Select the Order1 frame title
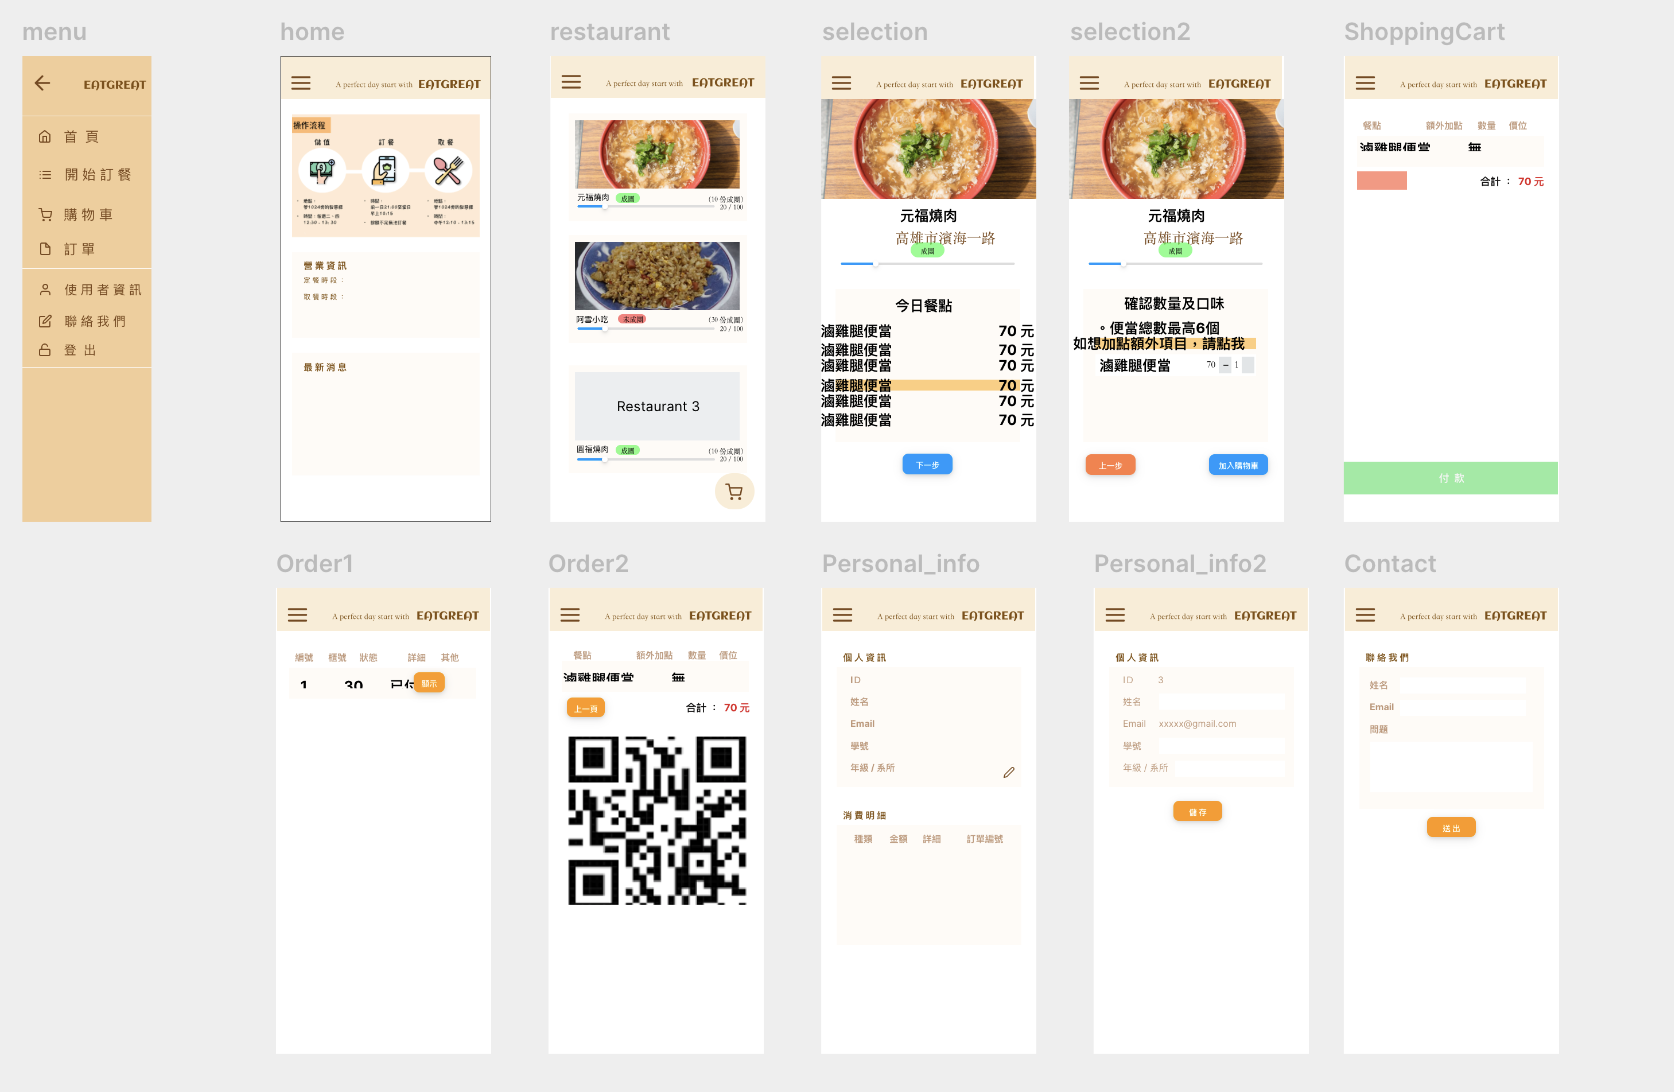The image size is (1674, 1092). click(x=315, y=564)
